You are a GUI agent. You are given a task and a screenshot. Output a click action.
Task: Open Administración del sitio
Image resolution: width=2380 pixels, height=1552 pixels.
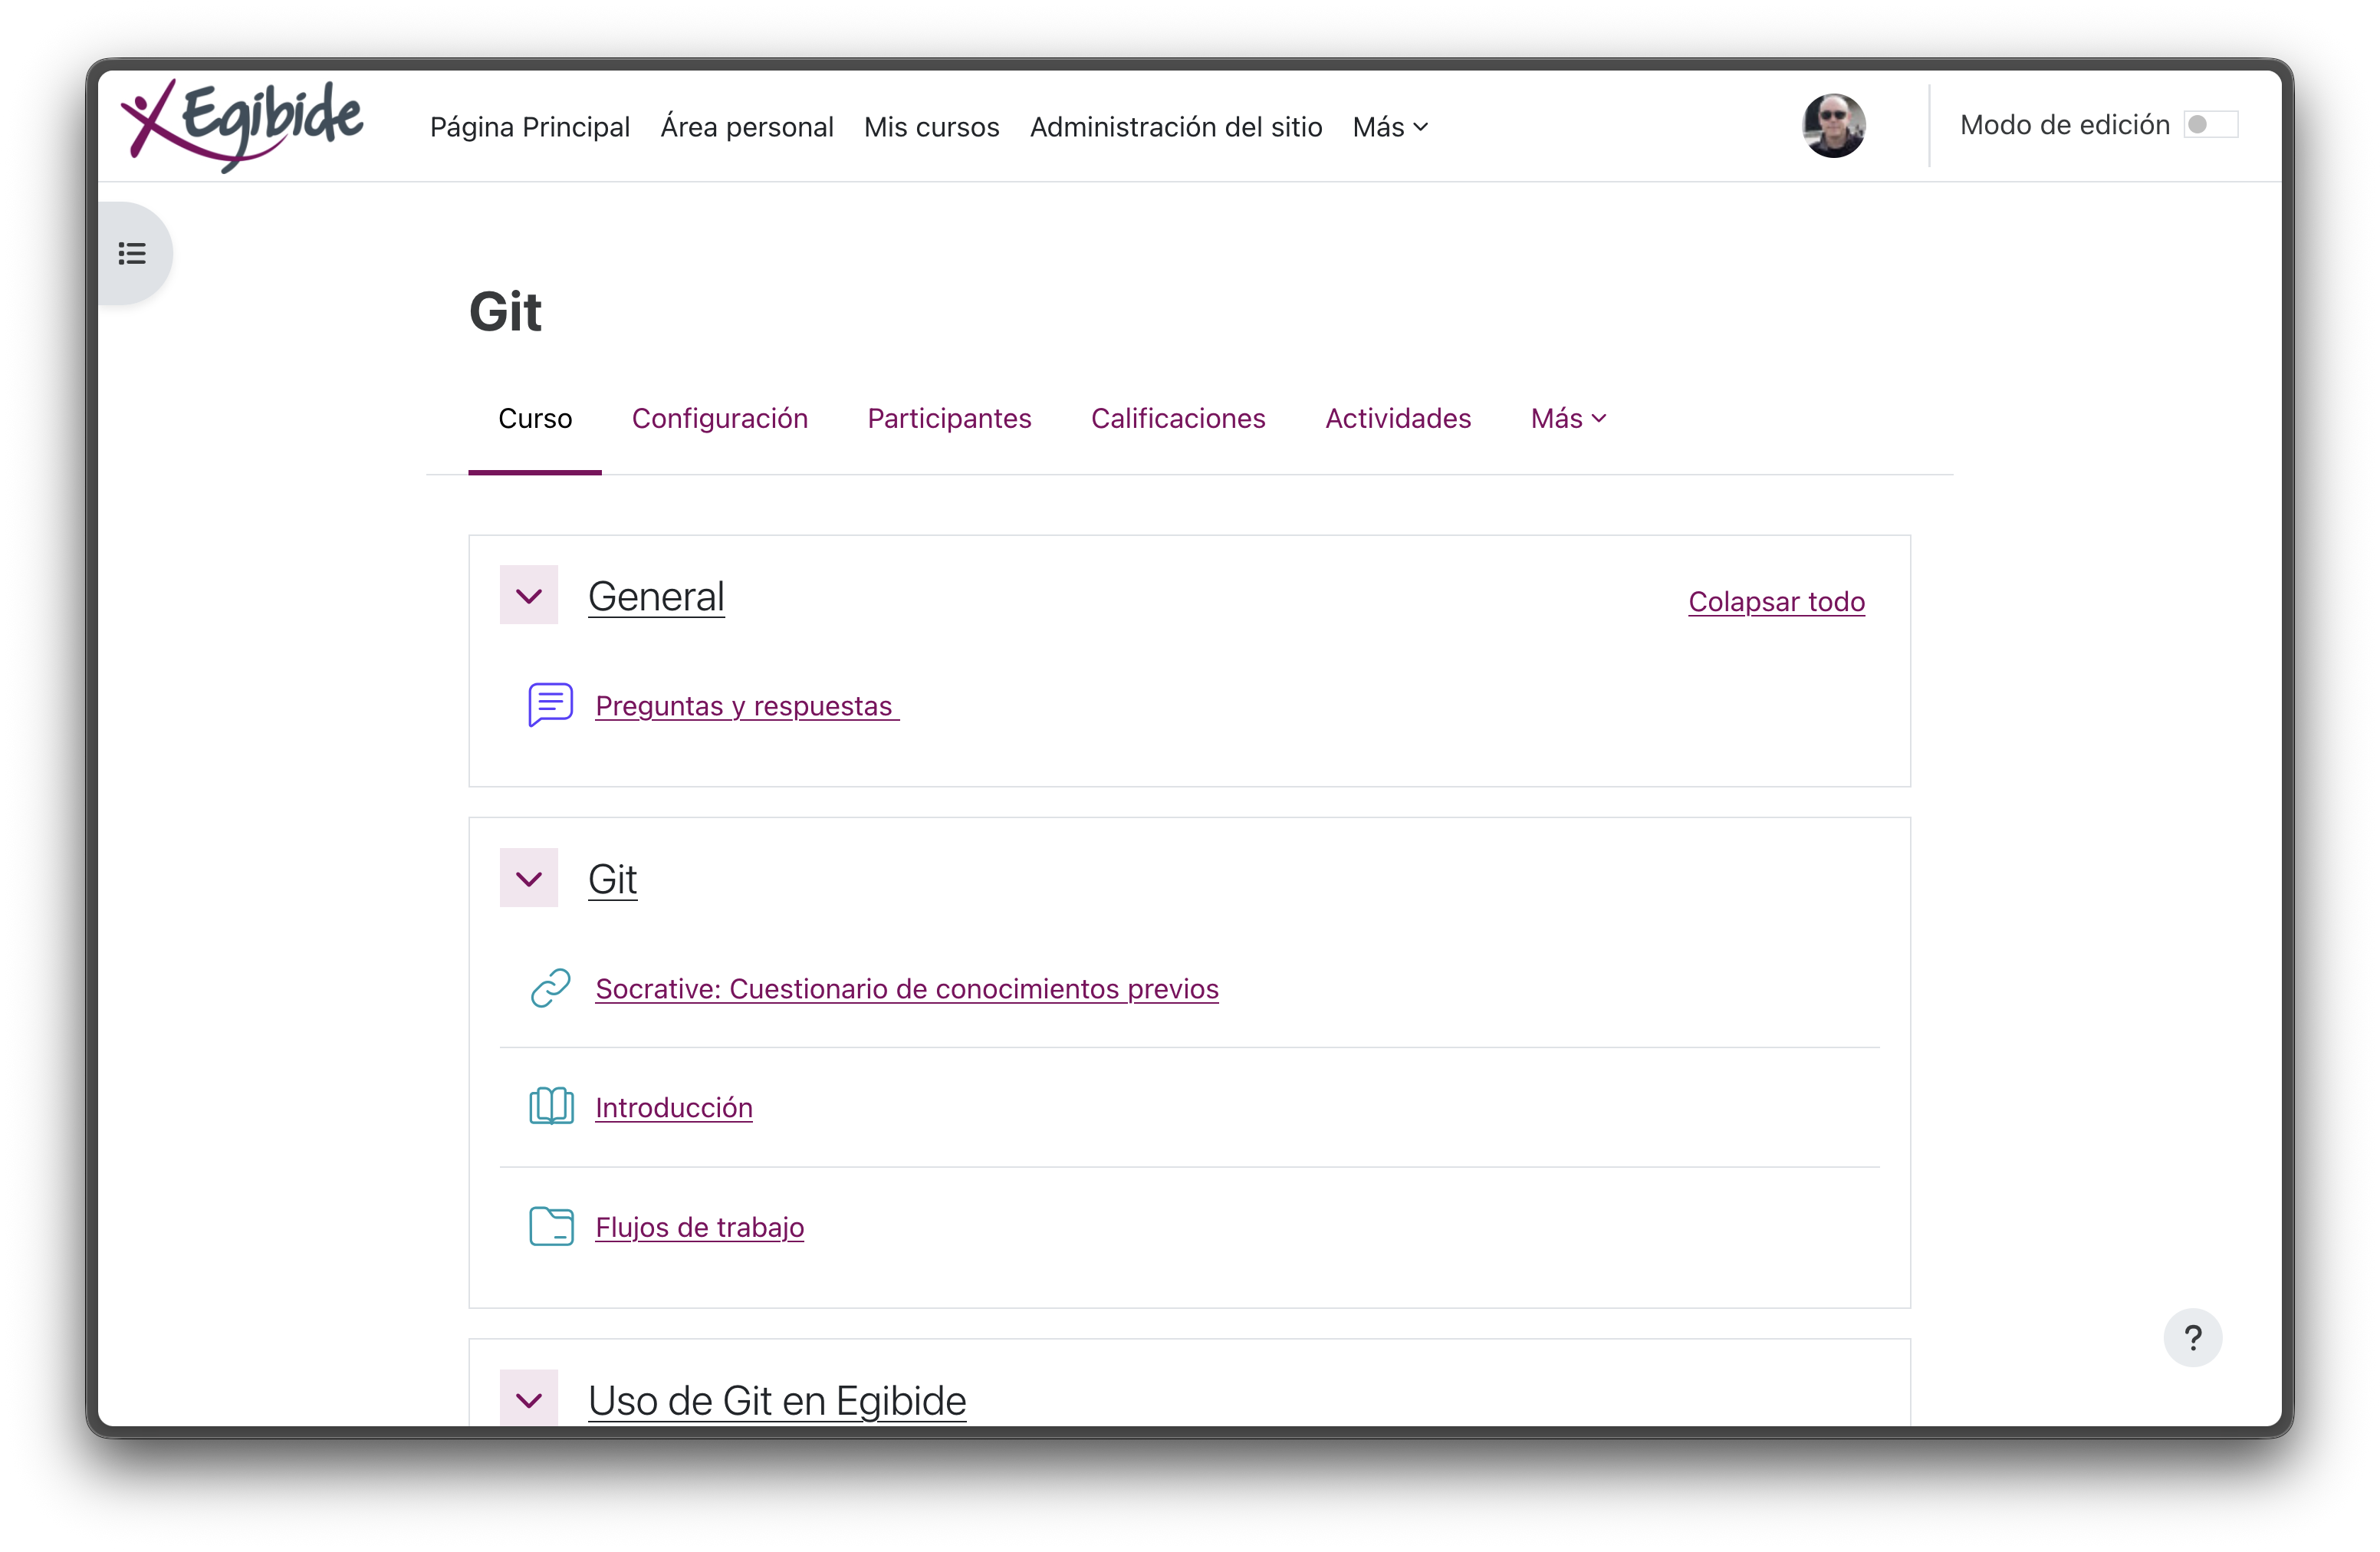tap(1176, 127)
